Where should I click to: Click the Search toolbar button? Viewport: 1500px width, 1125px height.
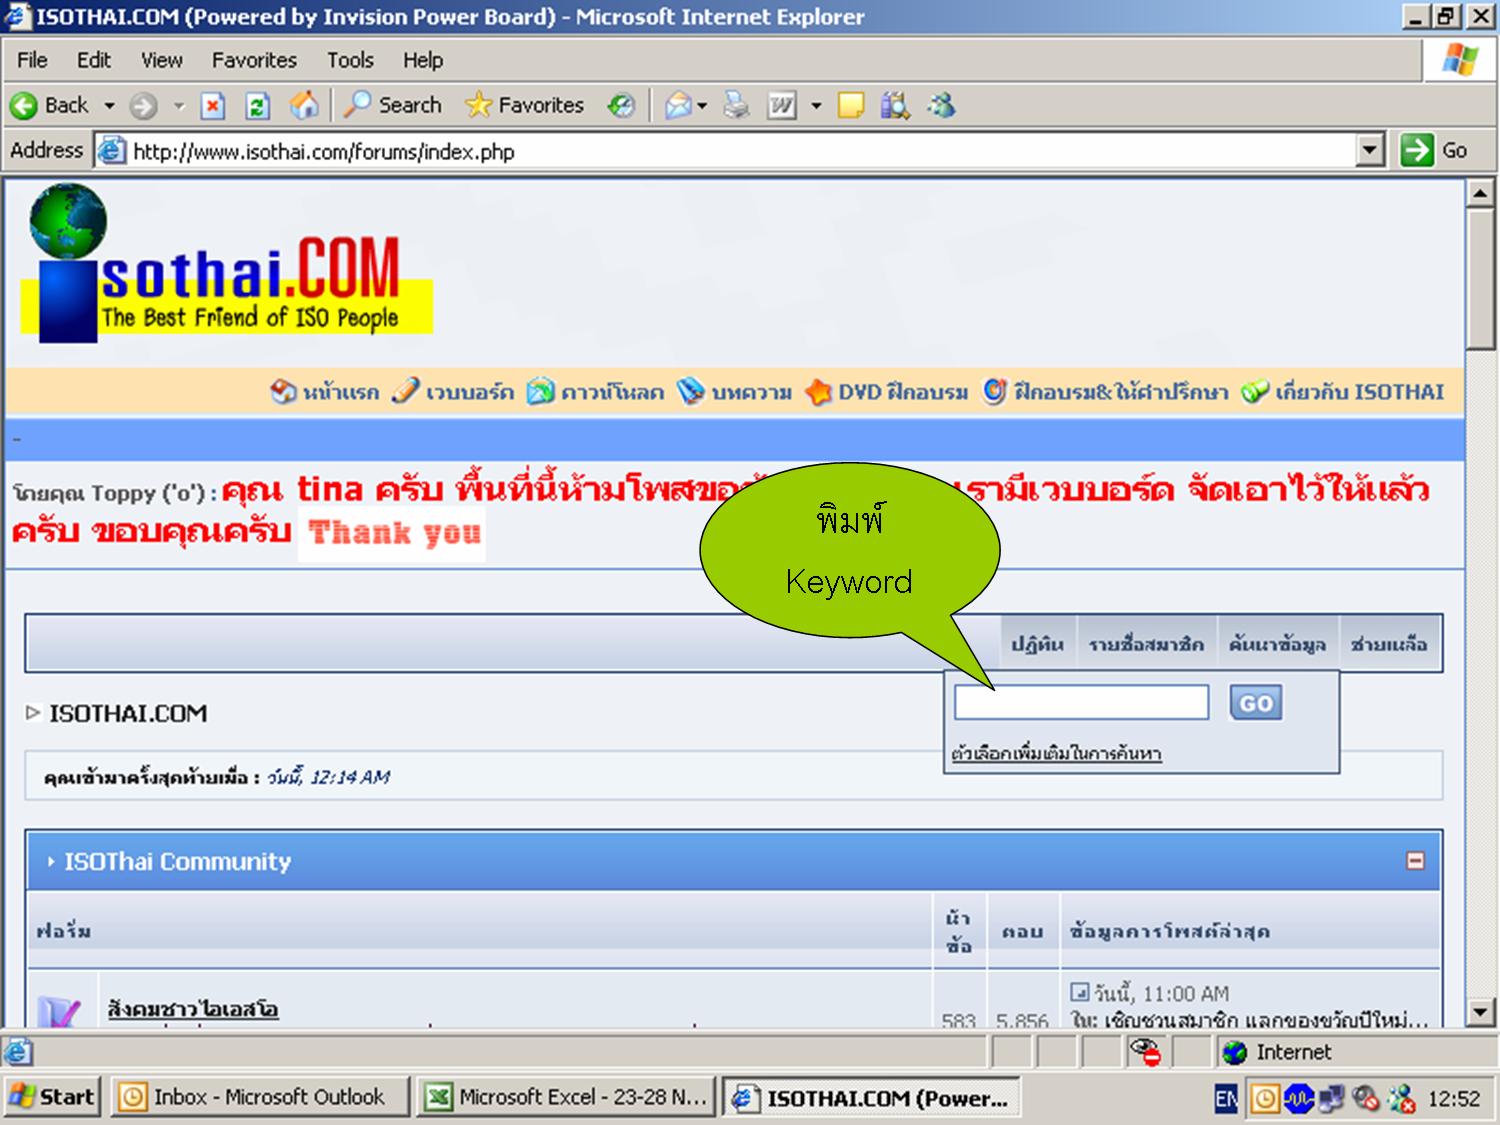pyautogui.click(x=393, y=105)
